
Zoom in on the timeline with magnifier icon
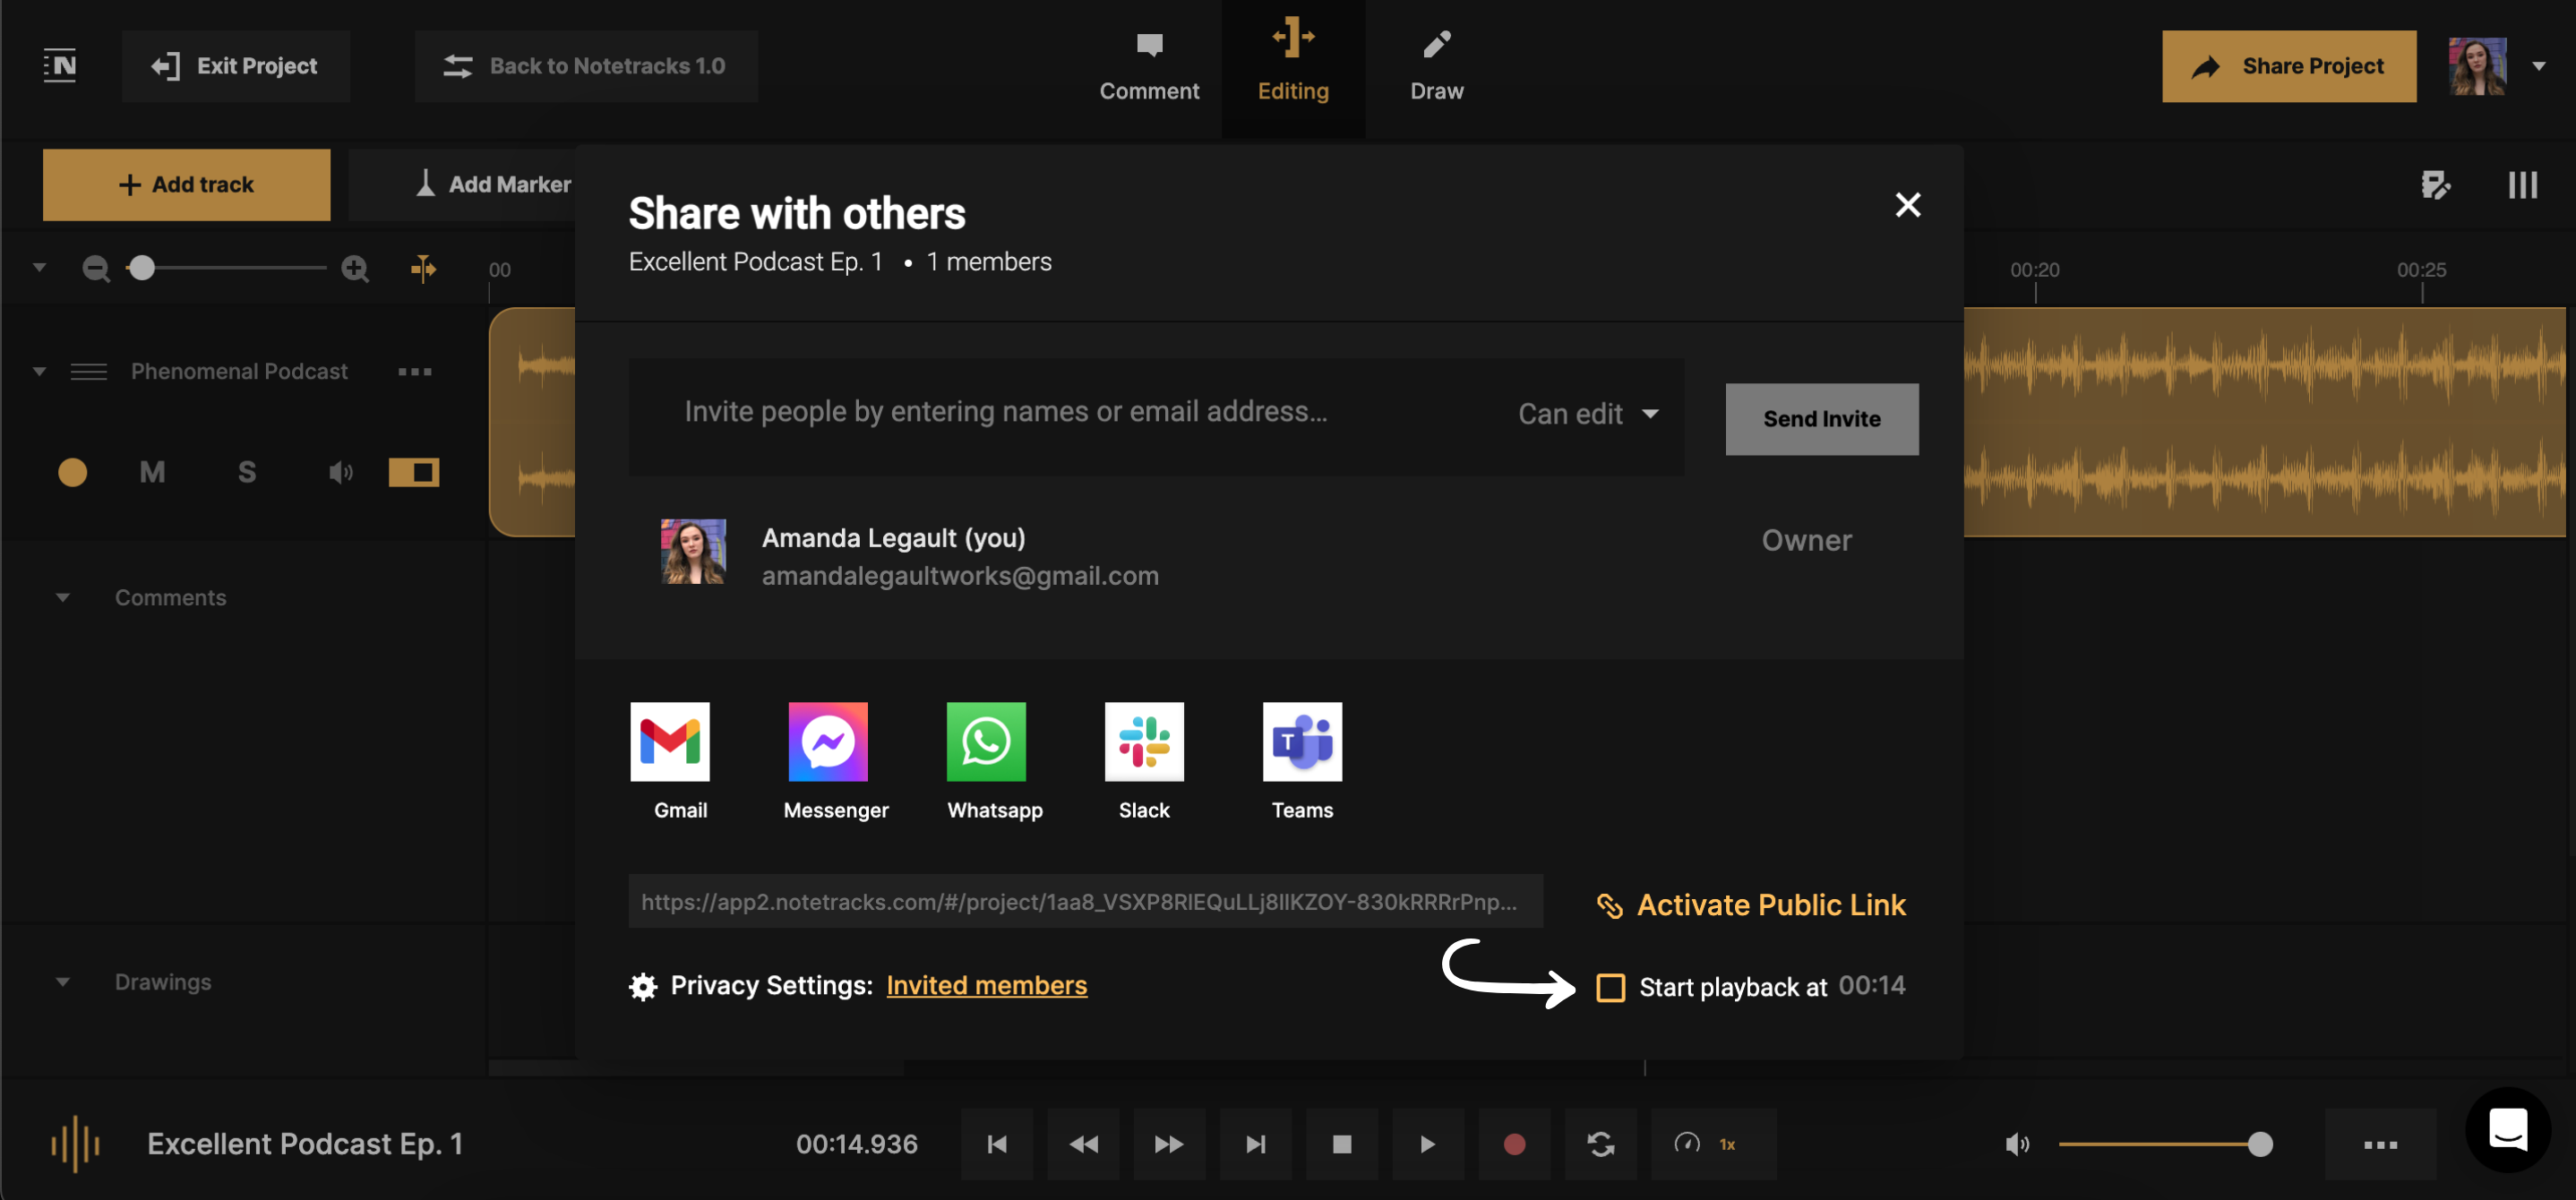click(355, 268)
